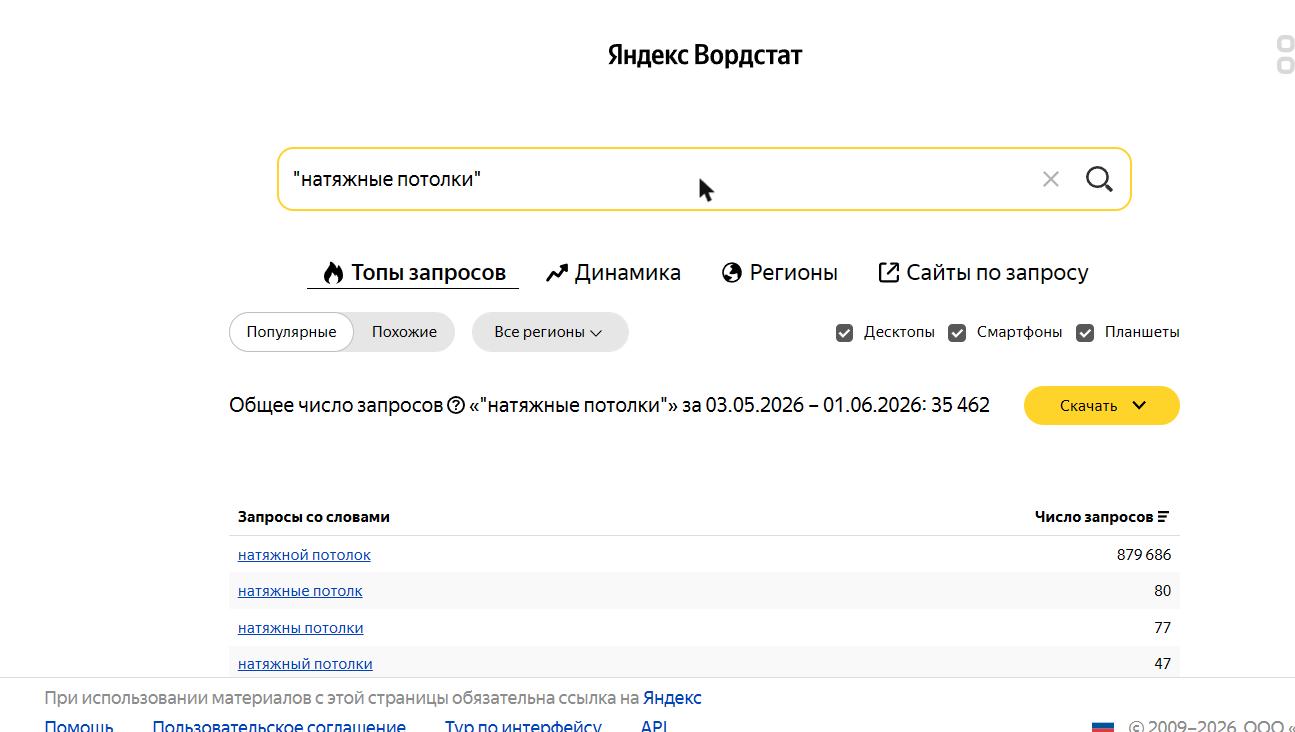Open the help question mark next to Общее число запросов
The width and height of the screenshot is (1295, 732).
pos(456,405)
